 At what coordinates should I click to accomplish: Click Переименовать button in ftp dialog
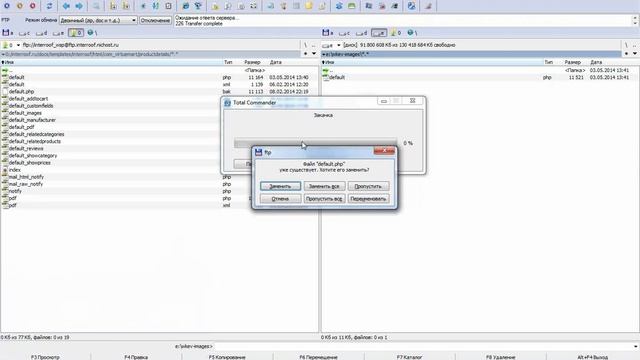[x=368, y=199]
